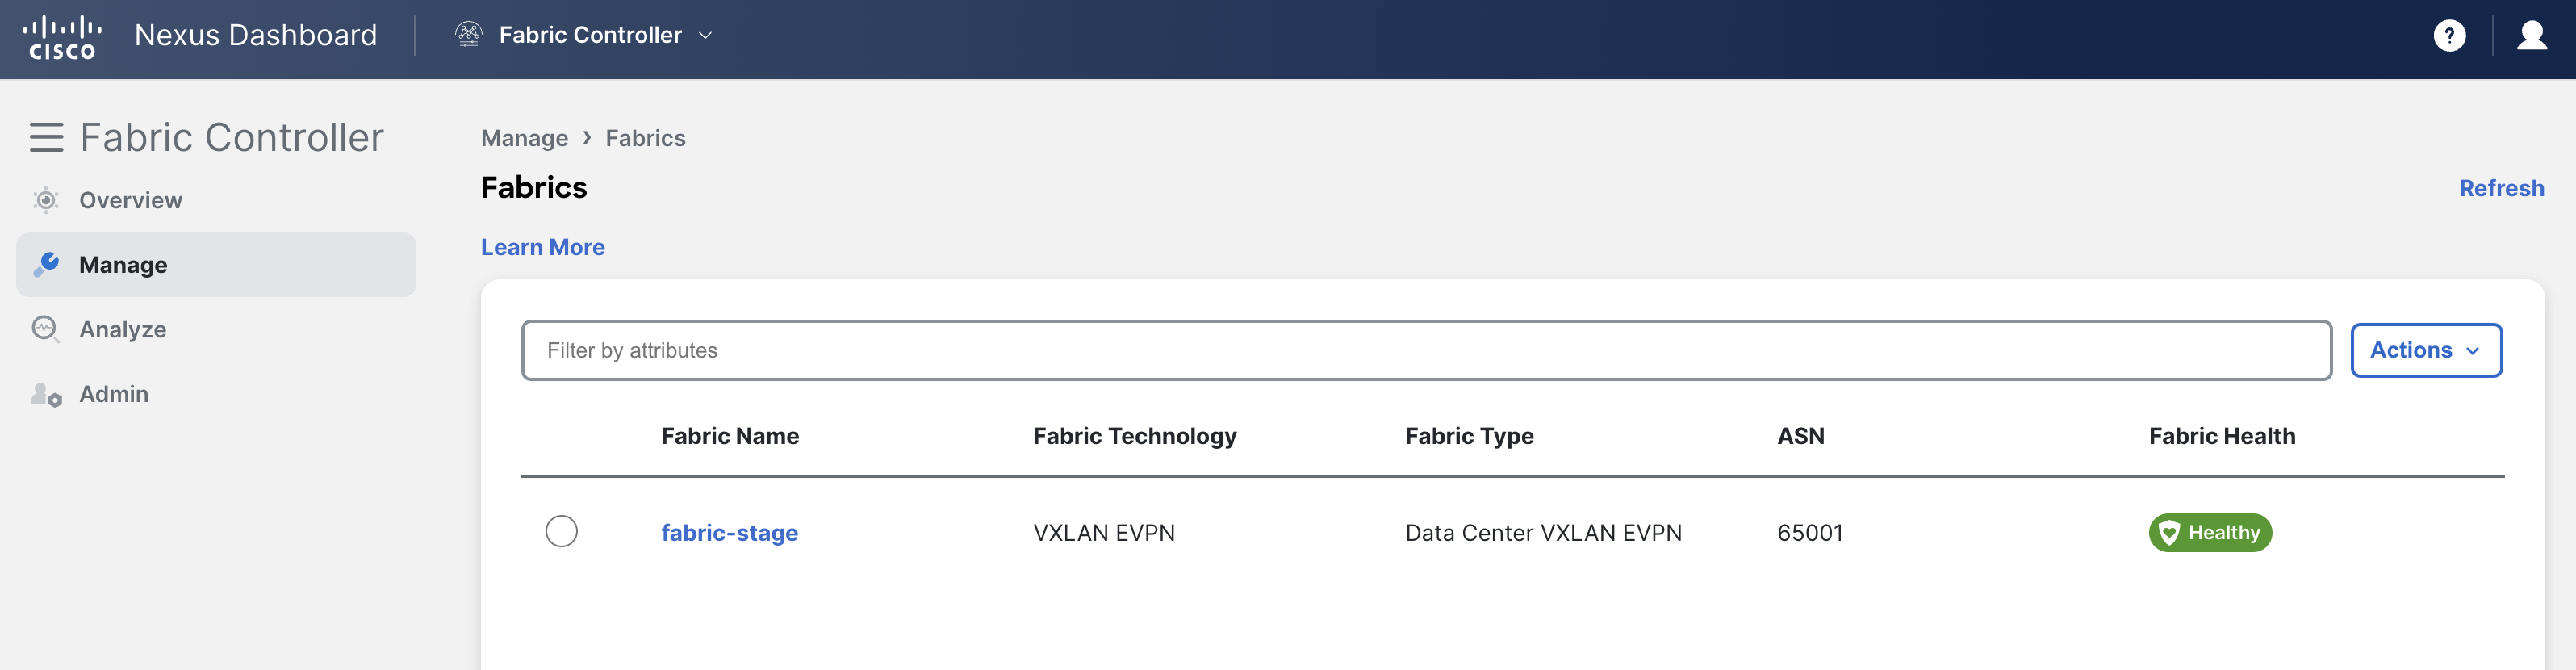Open the Admin menu item
This screenshot has height=670, width=2576.
point(114,394)
